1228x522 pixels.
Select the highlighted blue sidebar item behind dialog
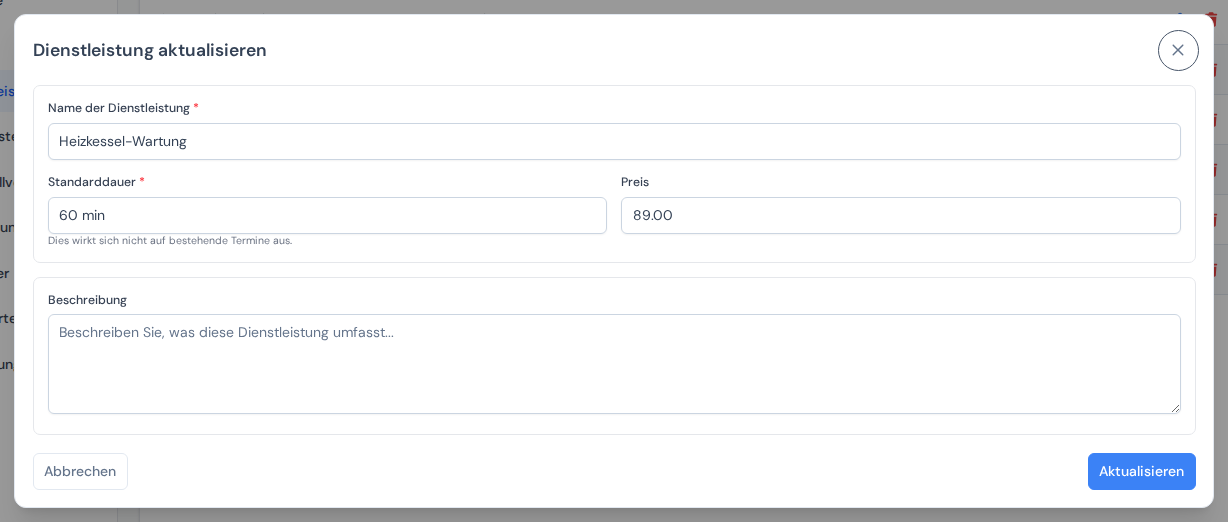tap(6, 91)
